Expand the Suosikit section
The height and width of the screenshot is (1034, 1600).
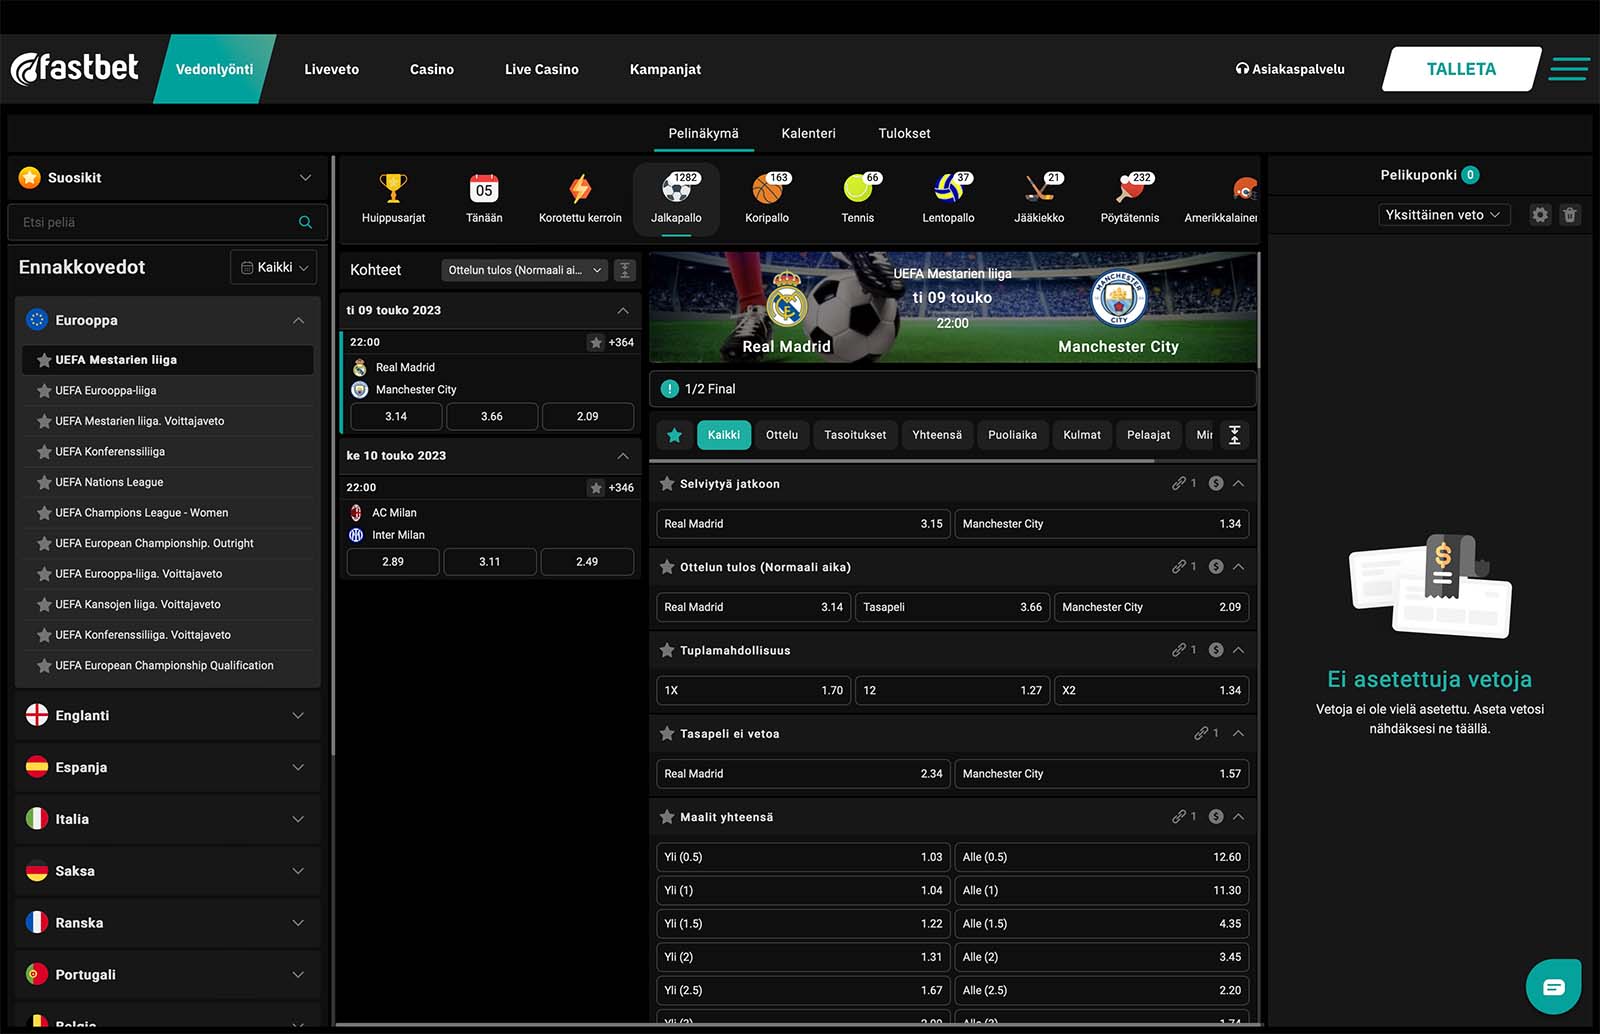point(305,178)
